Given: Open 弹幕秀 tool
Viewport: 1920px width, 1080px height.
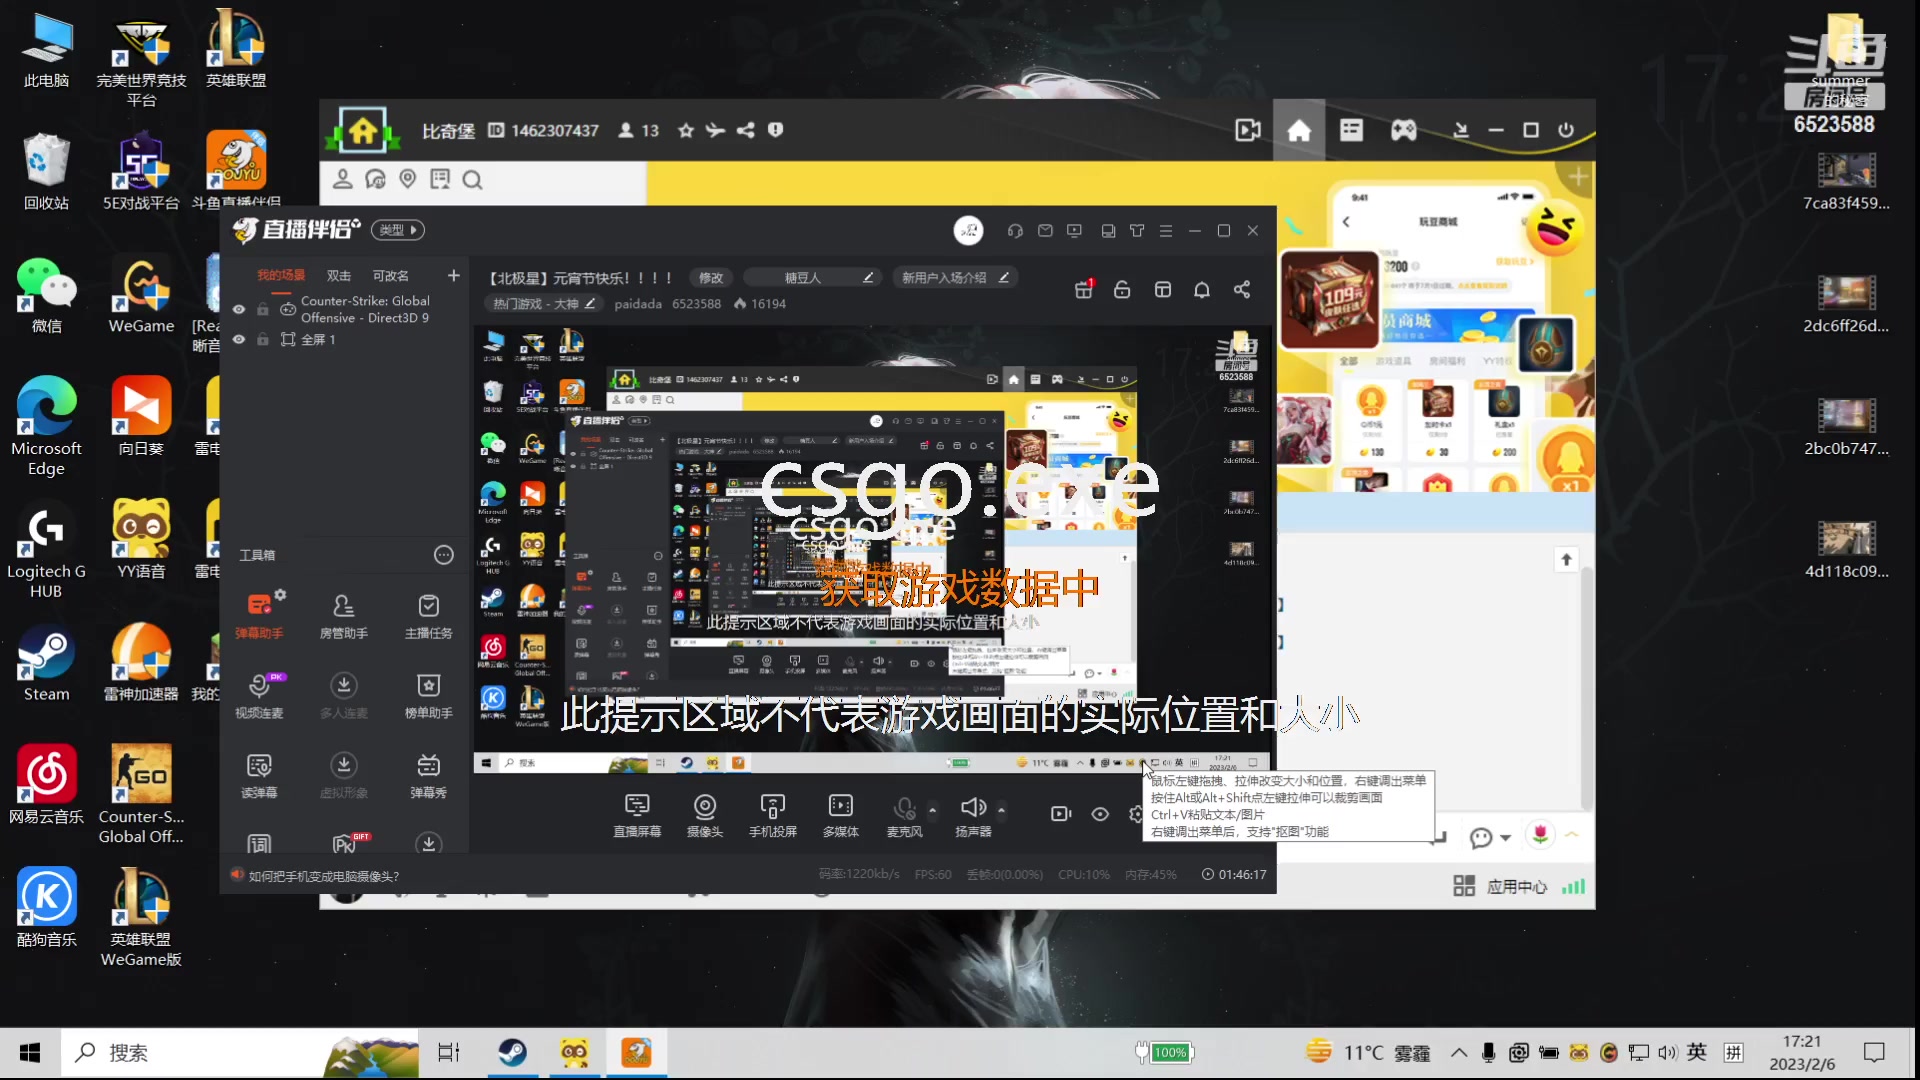Looking at the screenshot, I should [428, 774].
